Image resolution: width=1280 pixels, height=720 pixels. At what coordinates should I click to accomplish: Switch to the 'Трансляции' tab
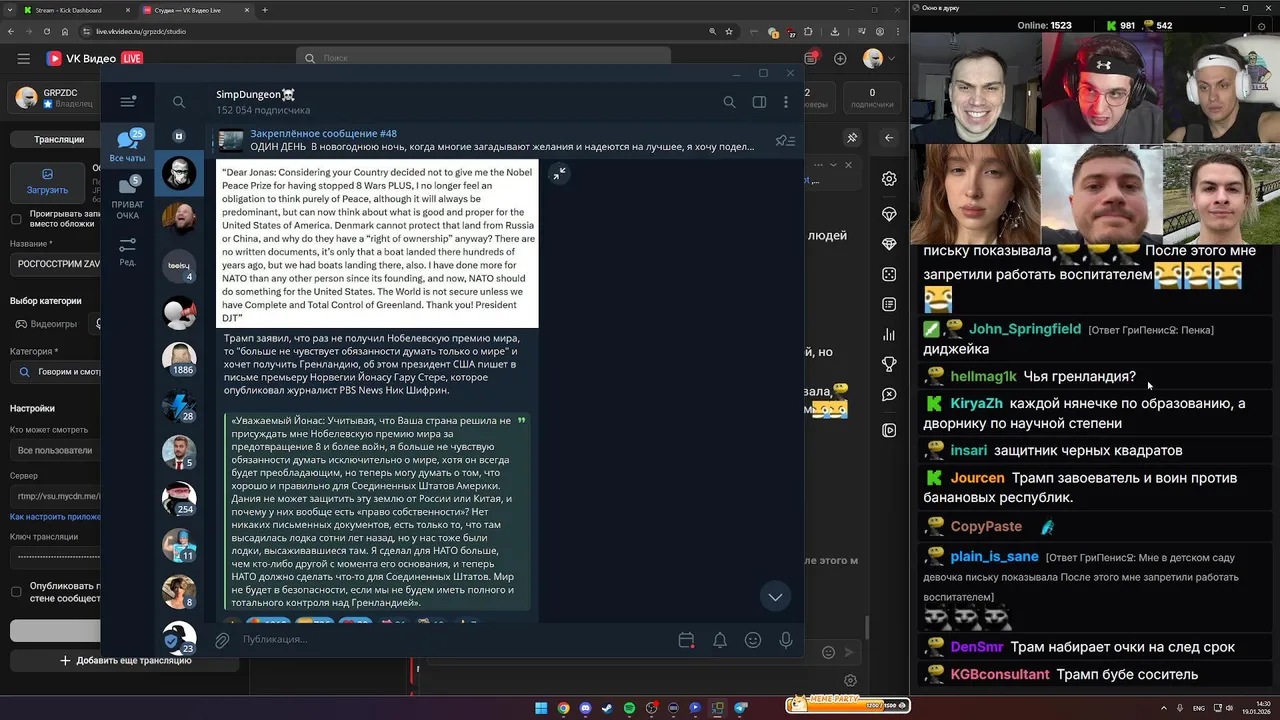58,139
